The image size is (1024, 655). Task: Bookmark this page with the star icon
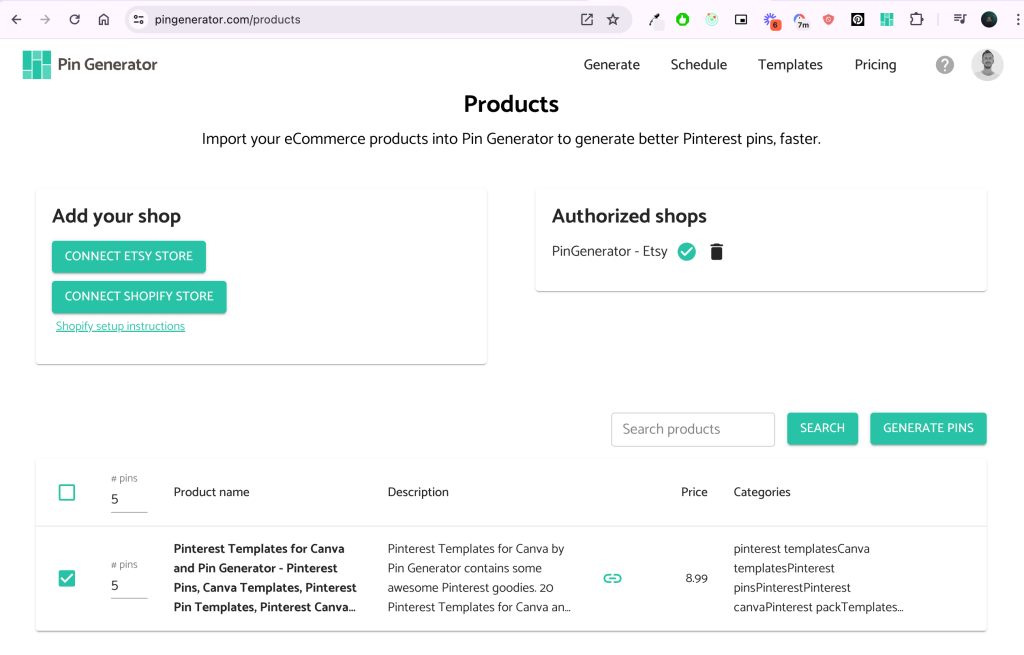coord(613,19)
